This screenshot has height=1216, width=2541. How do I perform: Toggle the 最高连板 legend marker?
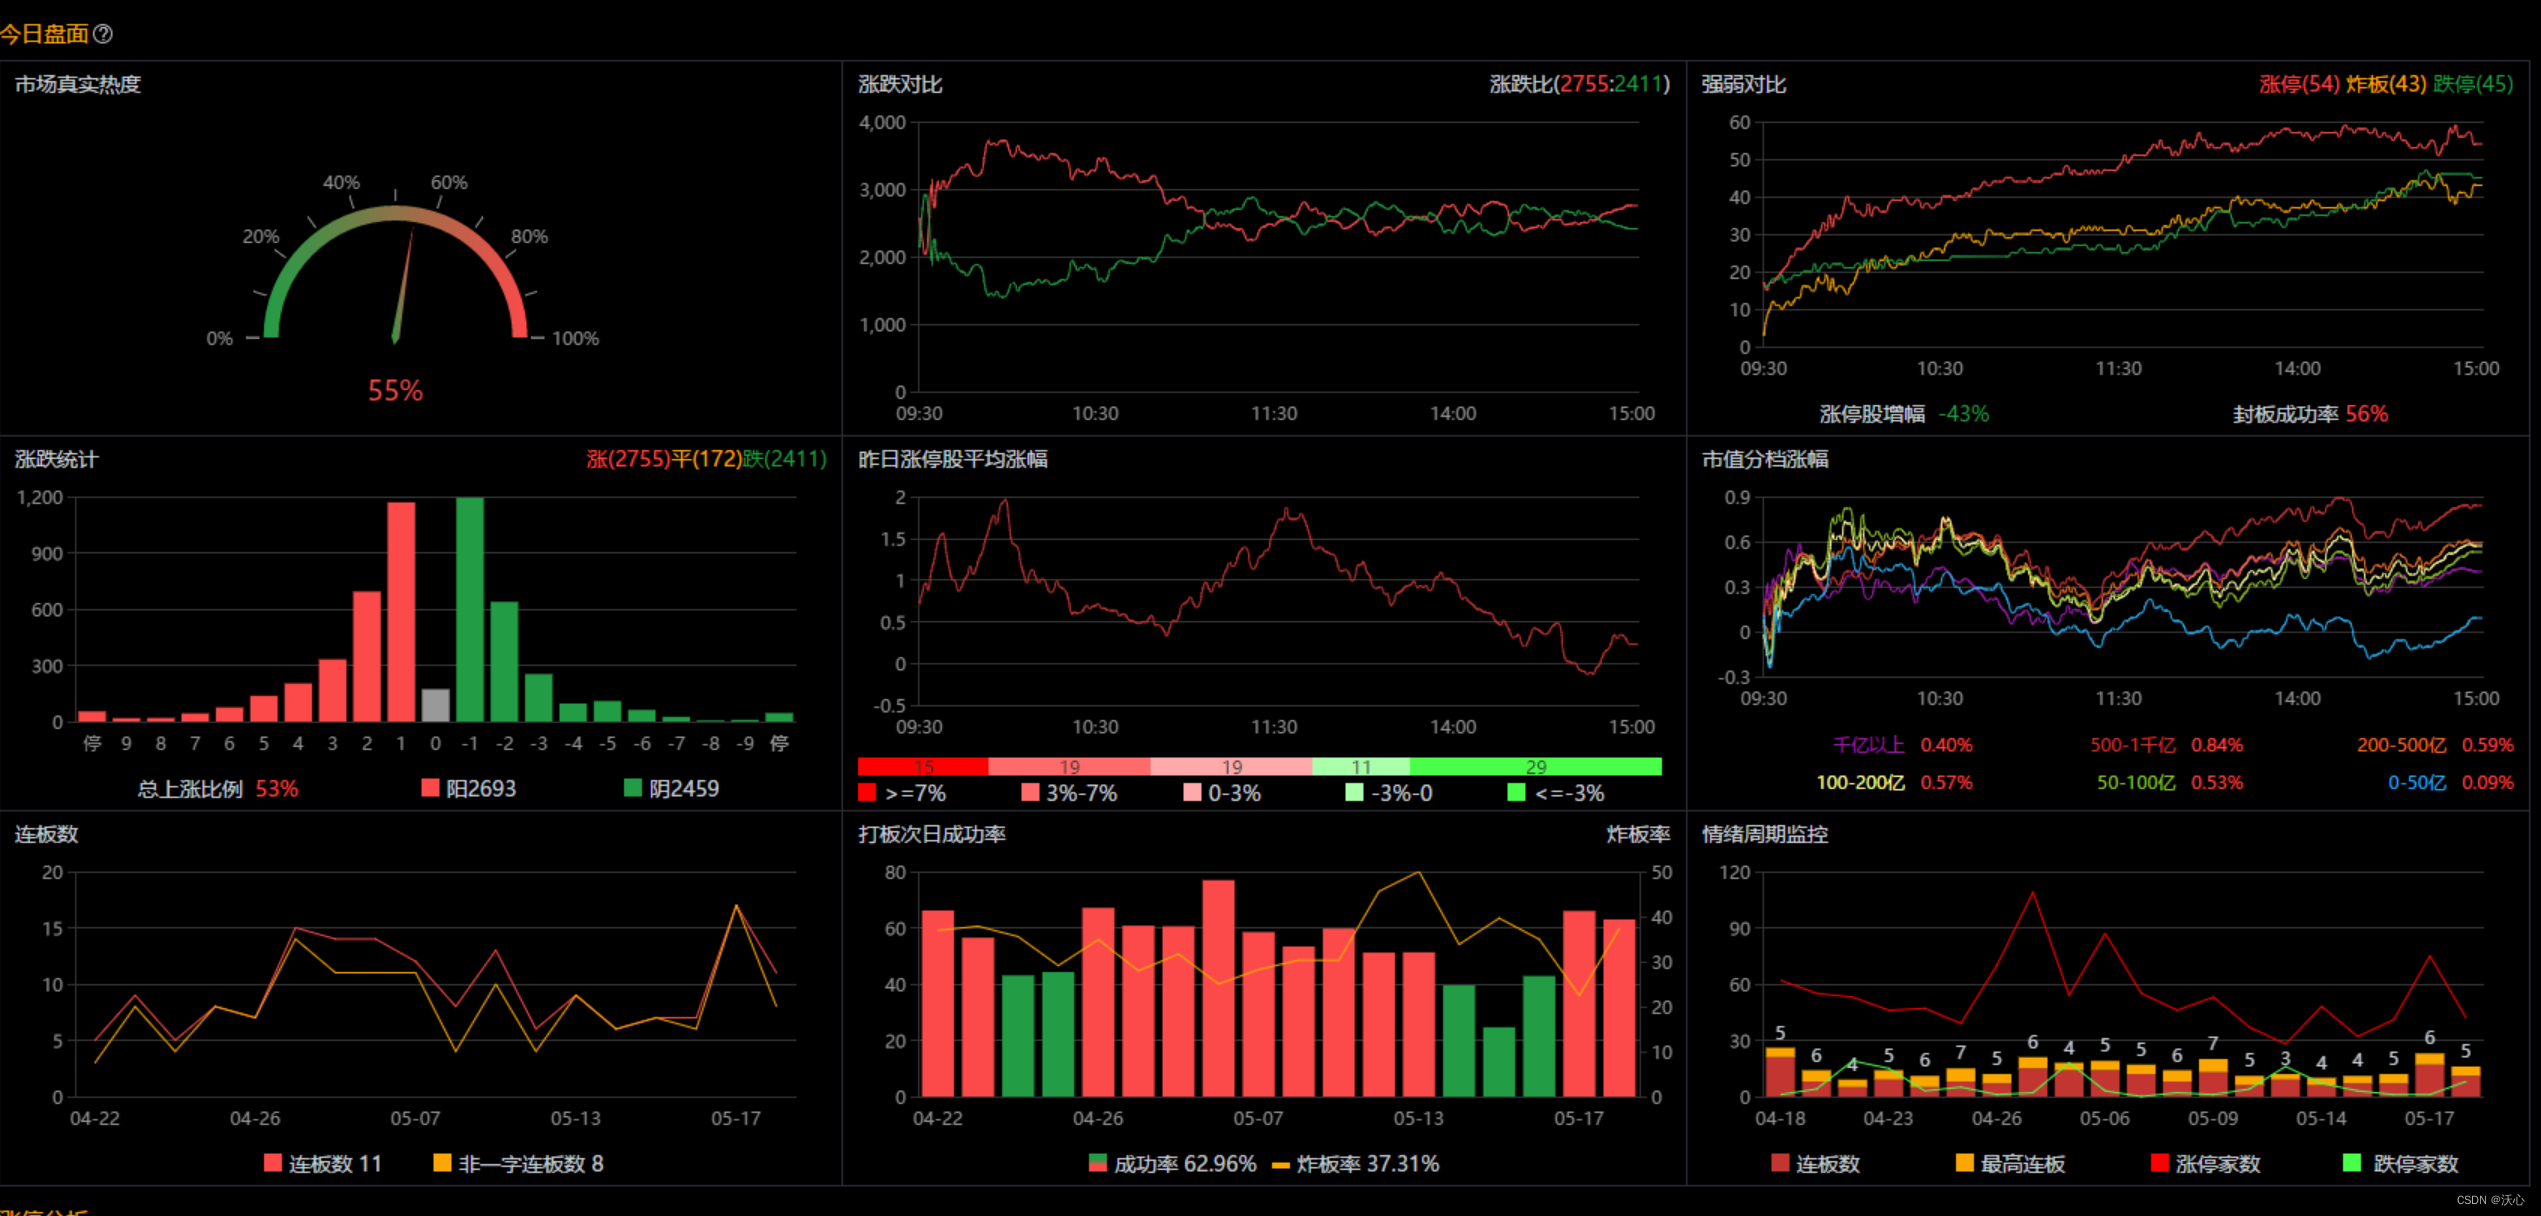pos(1964,1163)
